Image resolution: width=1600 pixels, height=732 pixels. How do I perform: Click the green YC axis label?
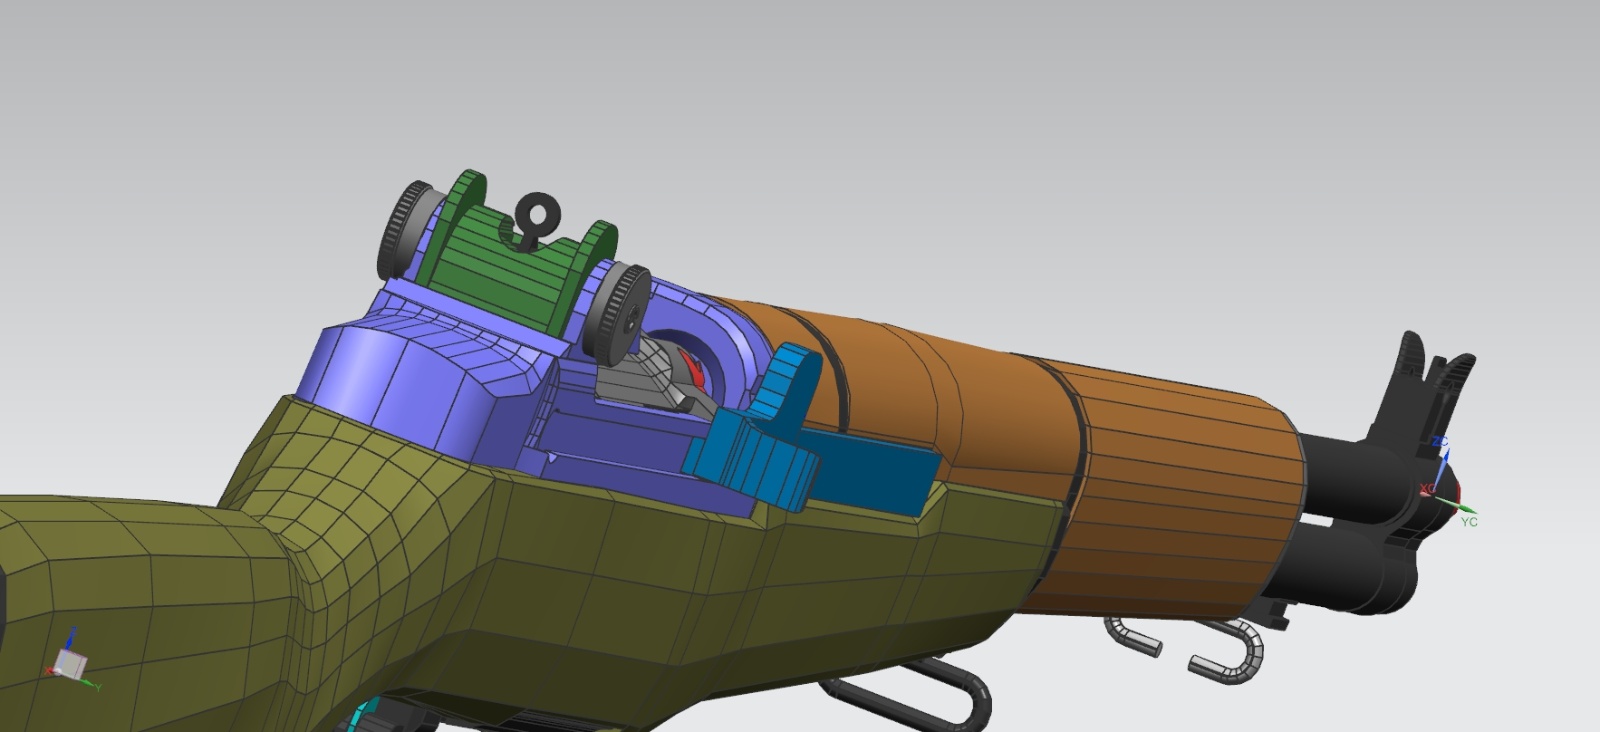click(x=1468, y=522)
